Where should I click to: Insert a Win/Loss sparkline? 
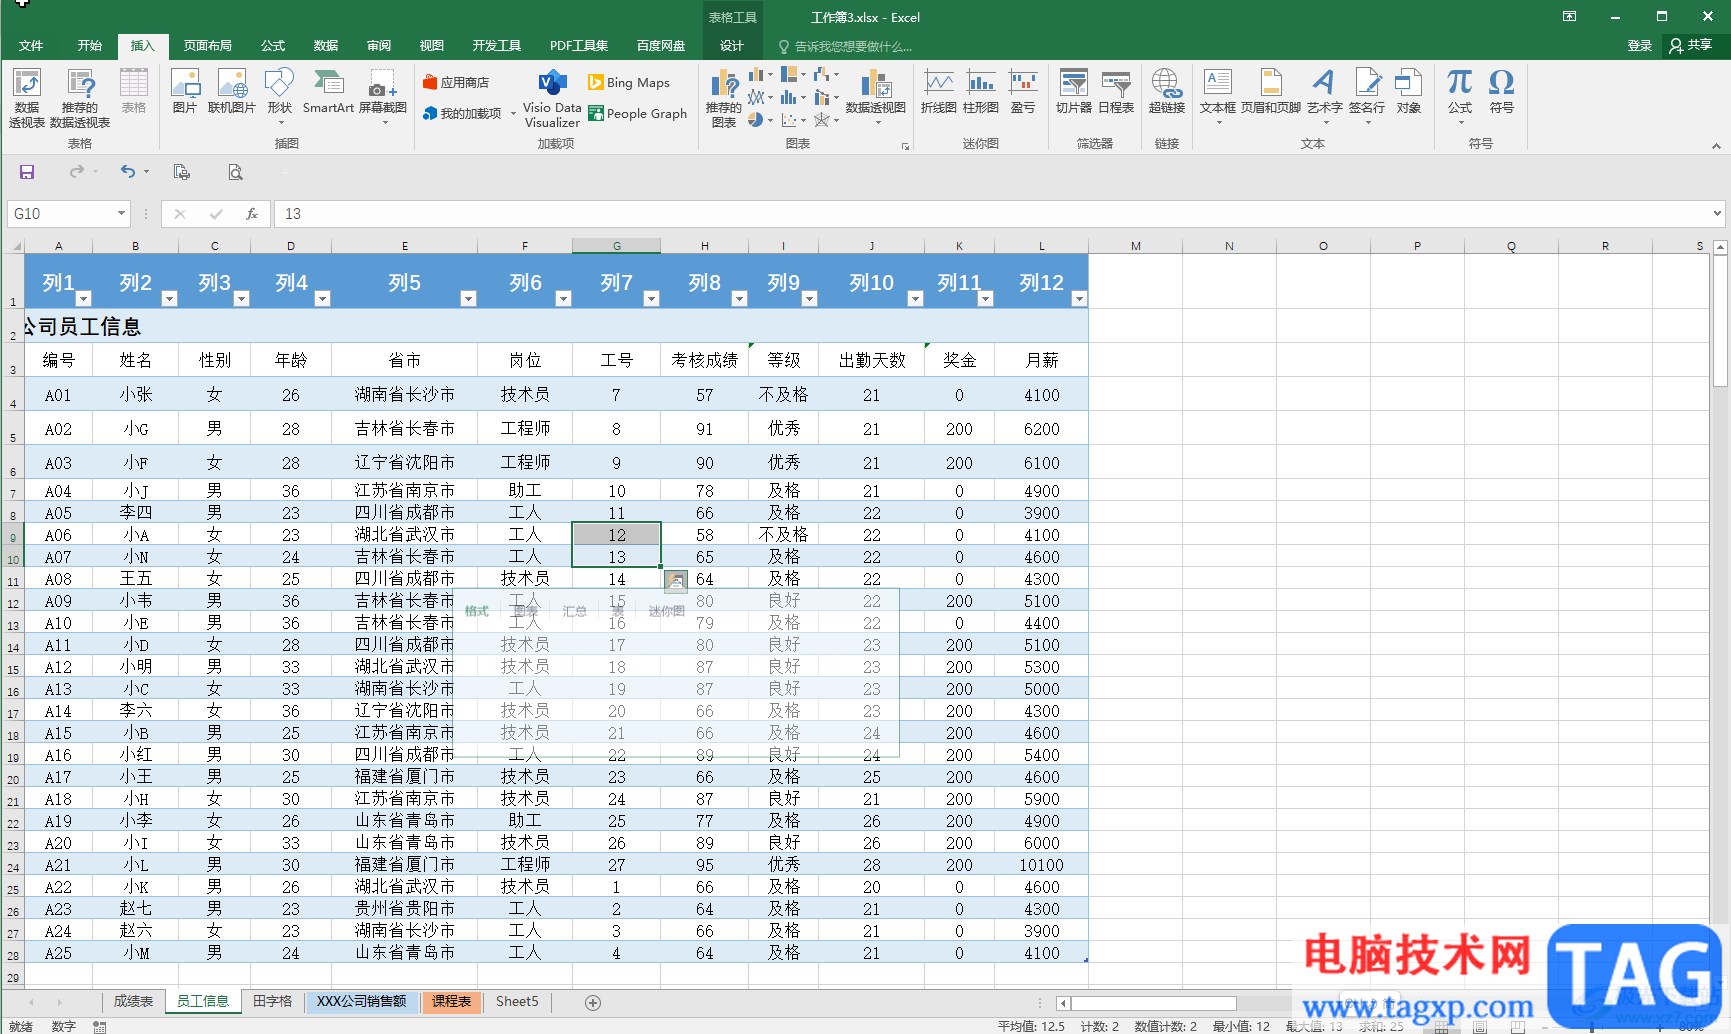click(x=1023, y=91)
